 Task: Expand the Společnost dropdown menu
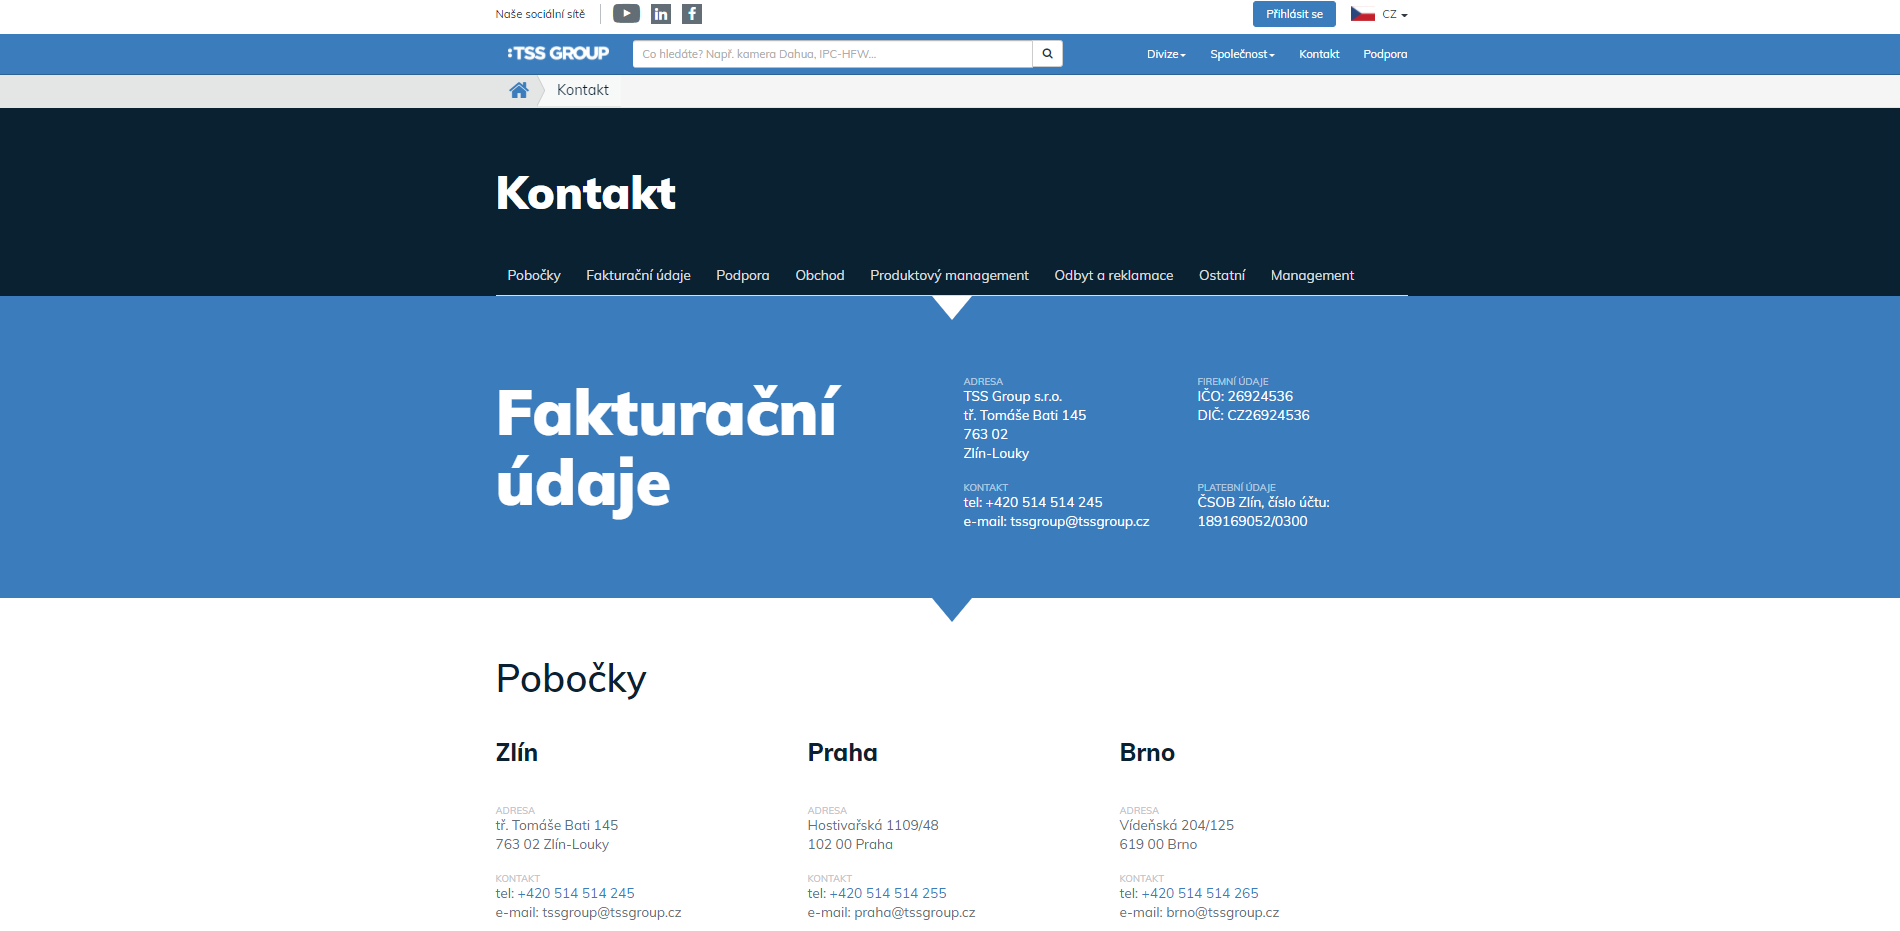point(1242,54)
